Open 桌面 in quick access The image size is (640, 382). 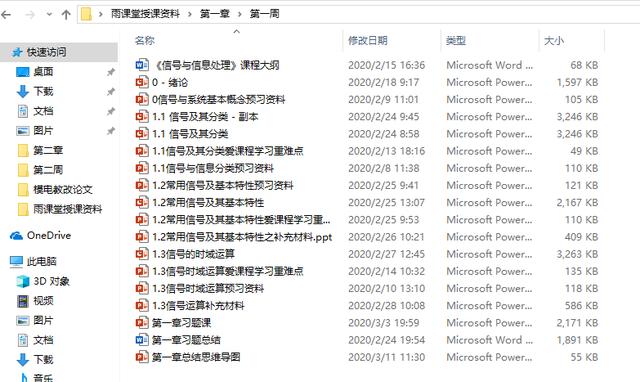click(x=43, y=72)
